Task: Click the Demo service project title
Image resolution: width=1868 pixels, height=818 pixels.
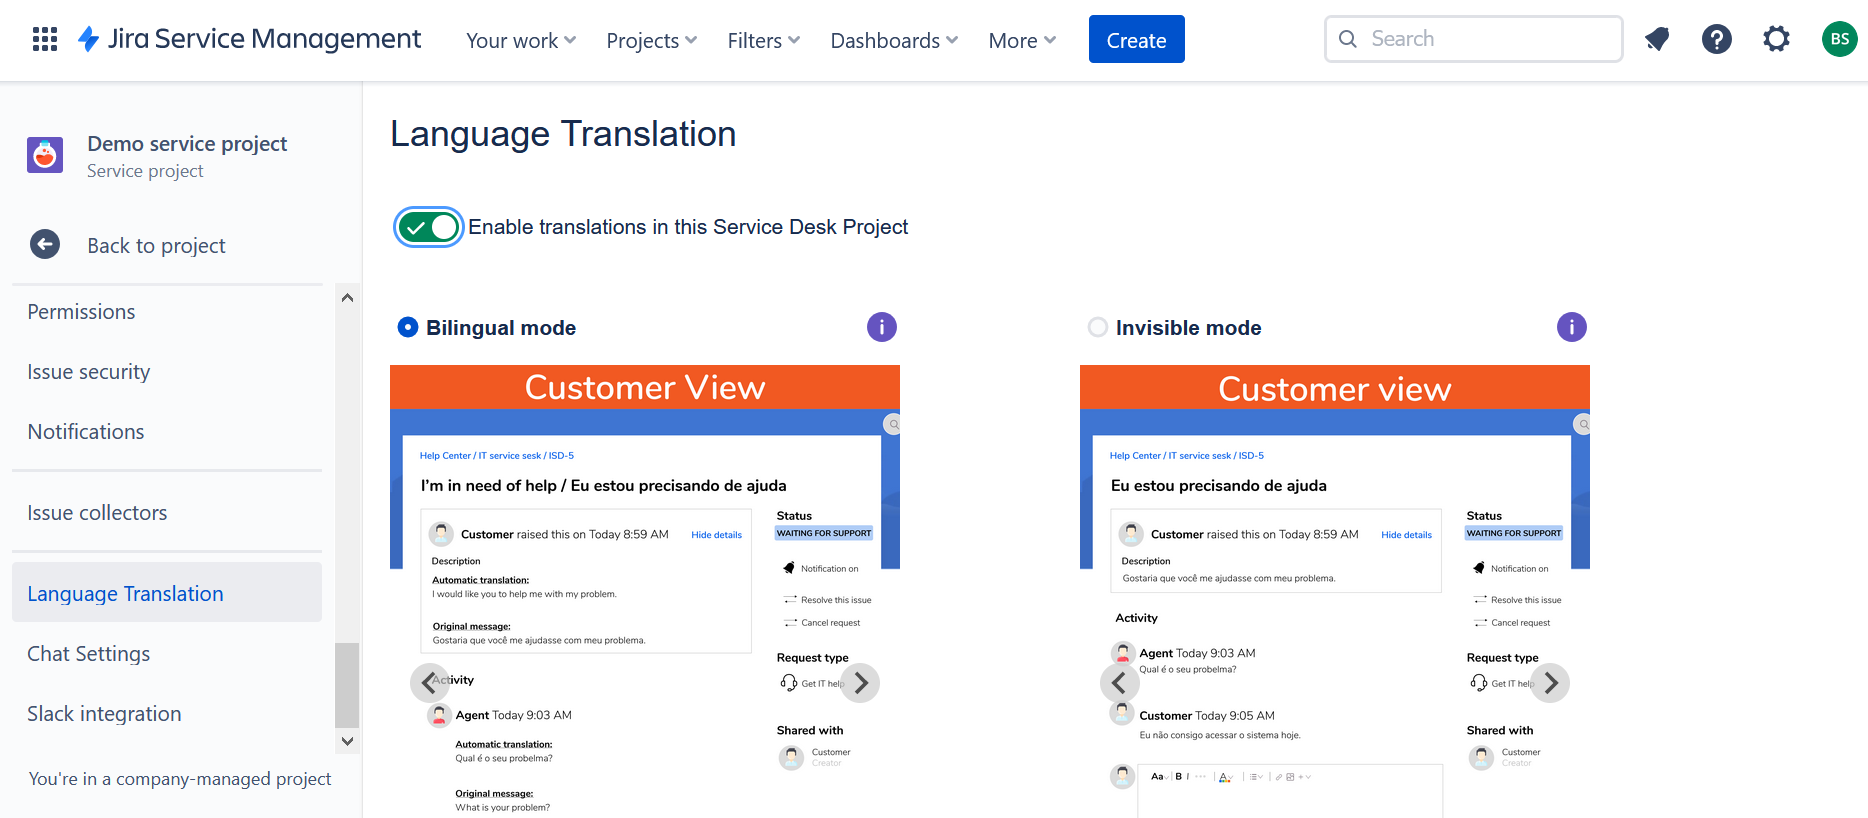Action: [187, 144]
